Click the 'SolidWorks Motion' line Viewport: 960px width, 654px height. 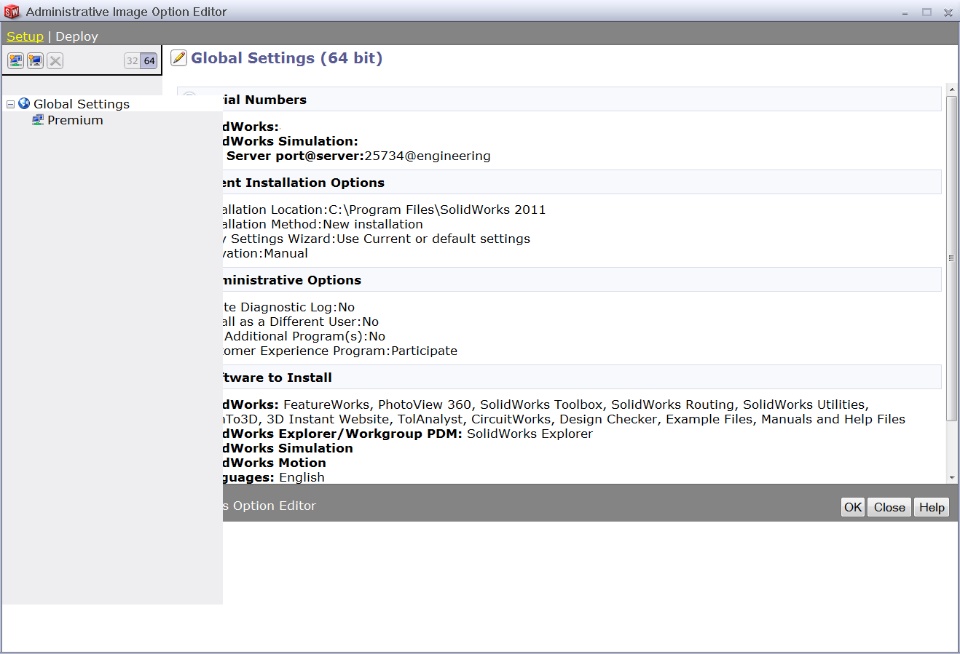click(x=274, y=463)
